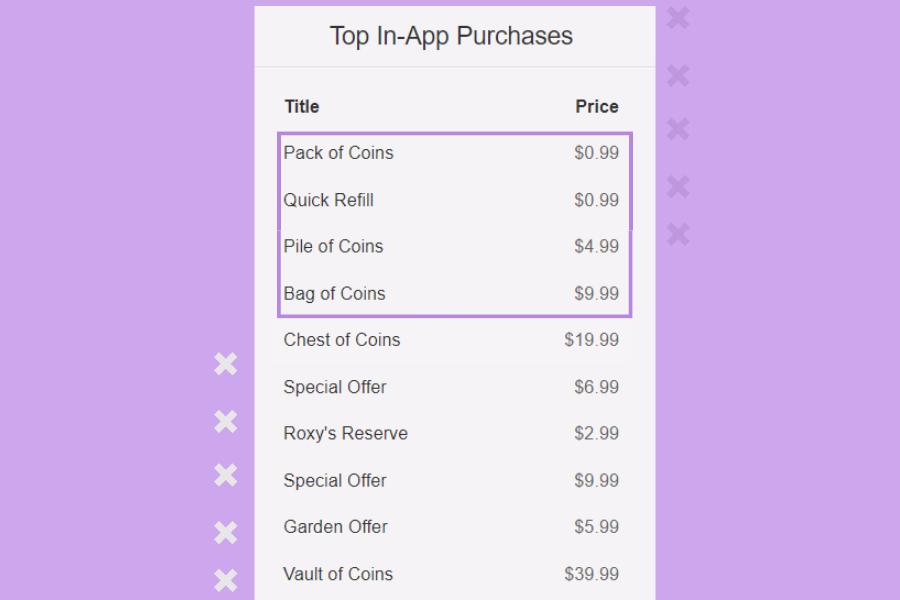Click the X icon beside the Top In-App Purchases heading

tap(678, 18)
